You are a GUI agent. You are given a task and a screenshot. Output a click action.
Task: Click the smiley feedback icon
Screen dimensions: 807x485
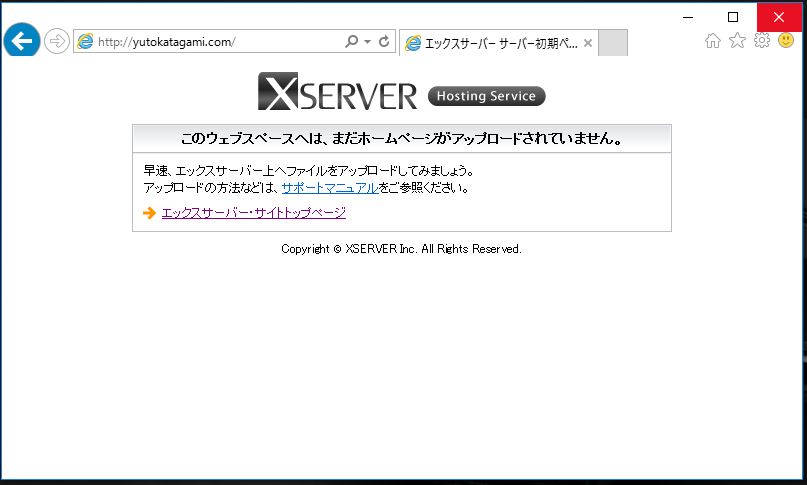pos(786,40)
